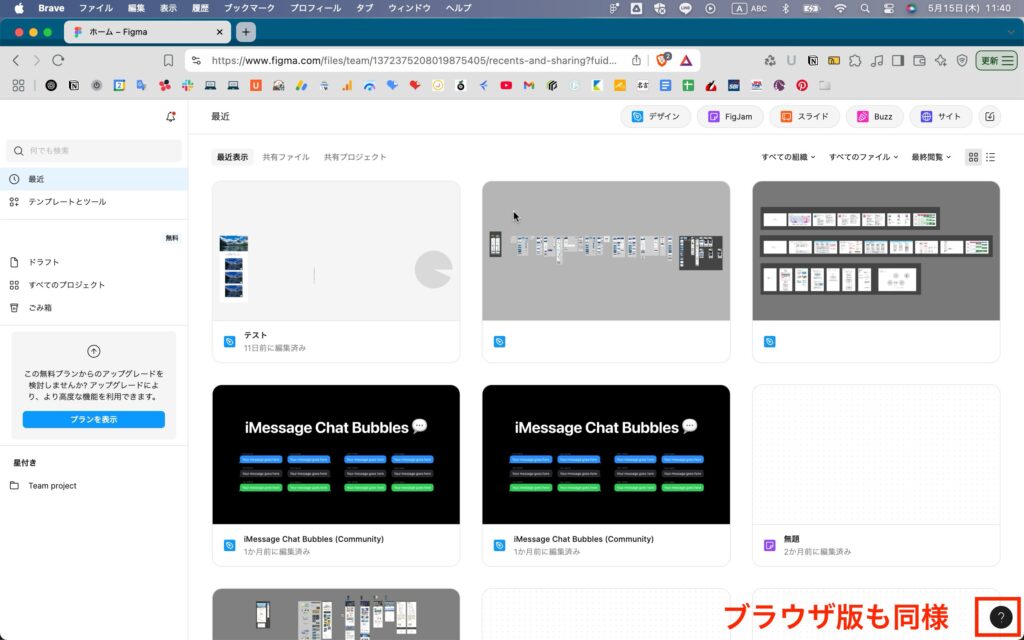Create a new Design file (デザイン)
Image resolution: width=1024 pixels, height=640 pixels.
[x=655, y=116]
